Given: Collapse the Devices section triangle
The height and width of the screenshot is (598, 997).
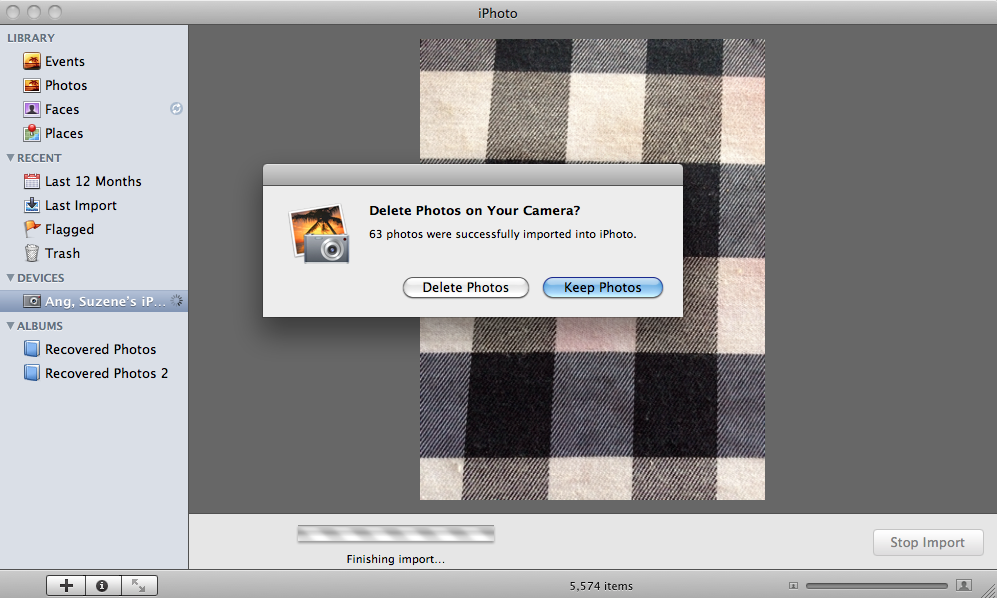Looking at the screenshot, I should tap(10, 278).
